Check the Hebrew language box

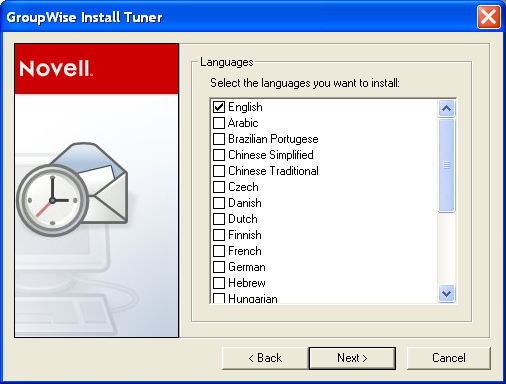(219, 283)
